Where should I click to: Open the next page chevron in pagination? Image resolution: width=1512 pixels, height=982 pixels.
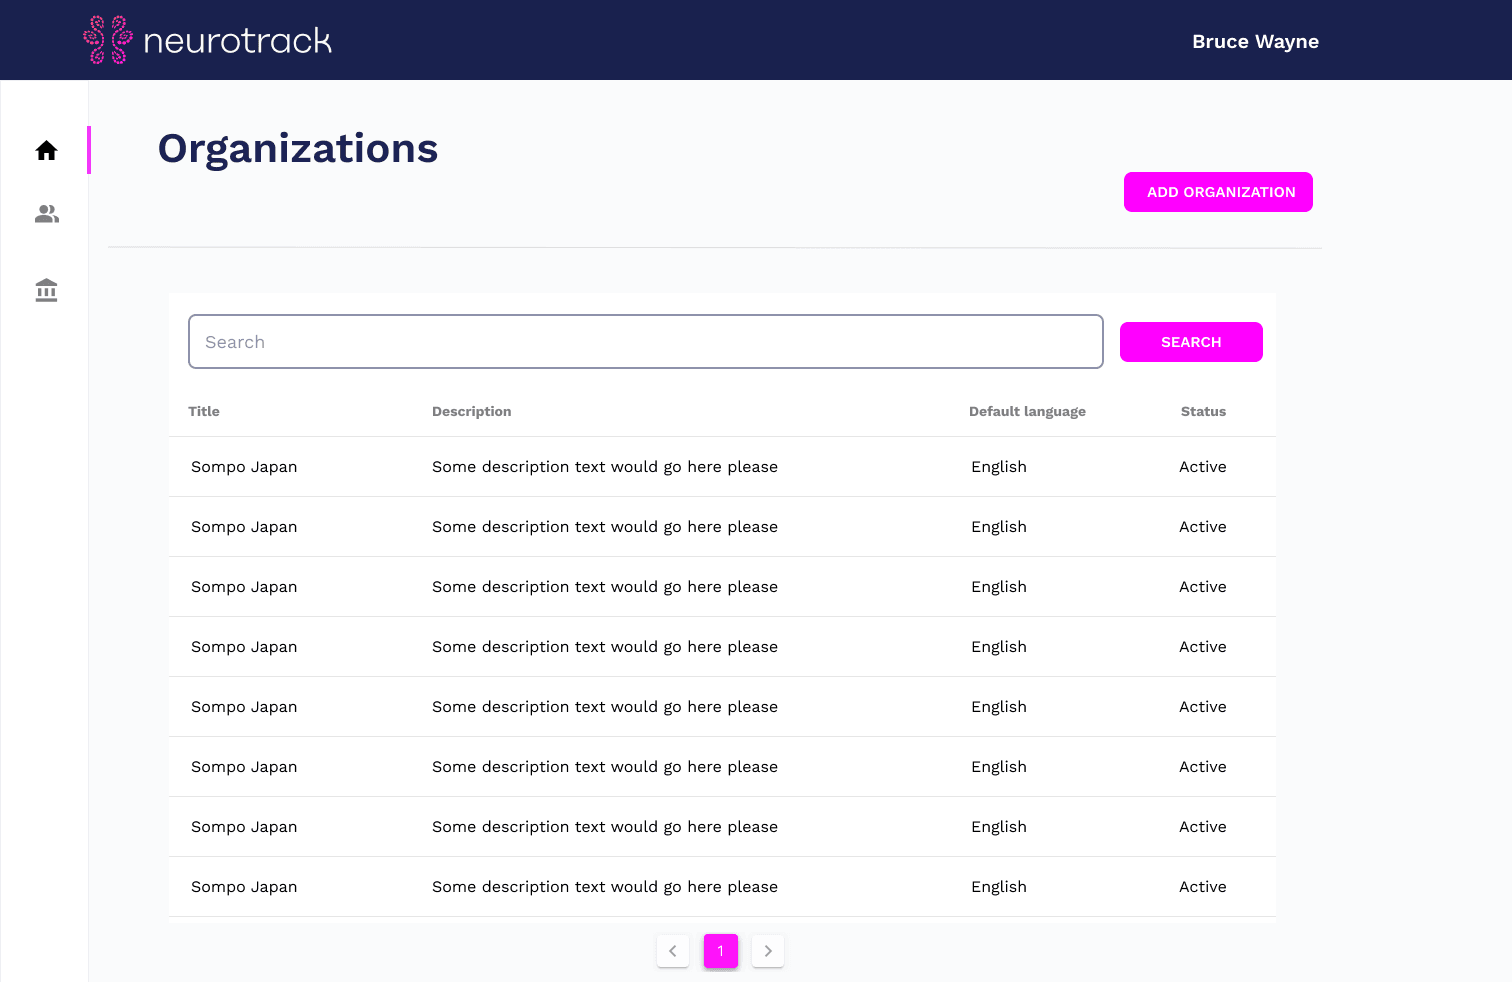pyautogui.click(x=768, y=951)
